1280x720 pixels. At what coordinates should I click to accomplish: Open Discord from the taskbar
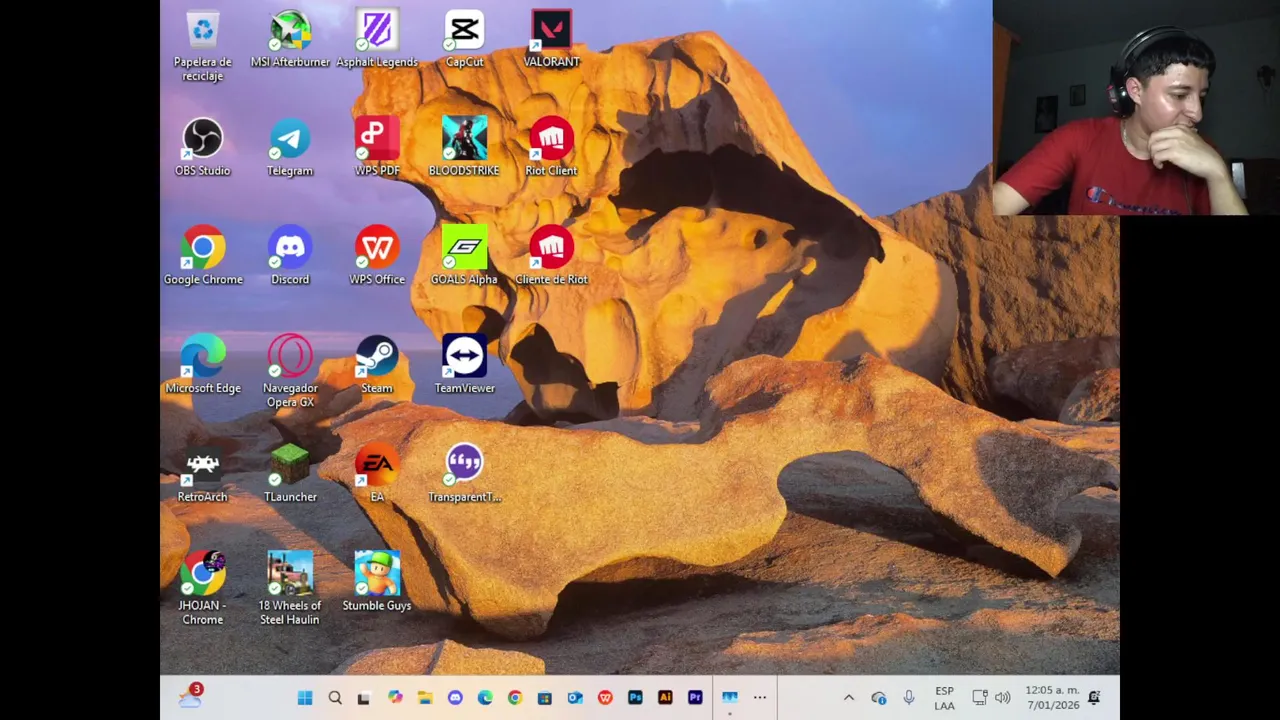click(x=455, y=698)
